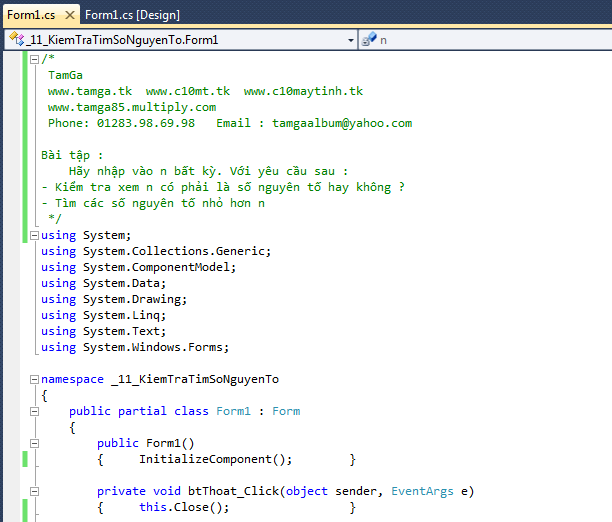Click the dropdown arrow of the class selector
Image resolution: width=612 pixels, height=522 pixels.
350,40
